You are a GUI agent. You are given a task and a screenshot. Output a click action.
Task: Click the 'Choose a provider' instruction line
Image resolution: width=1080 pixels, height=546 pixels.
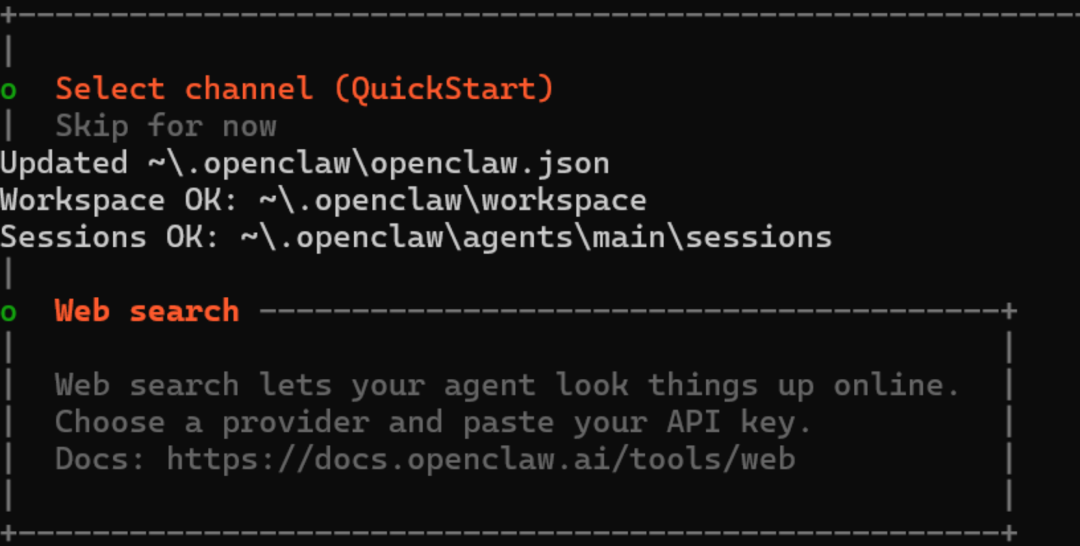click(x=433, y=422)
